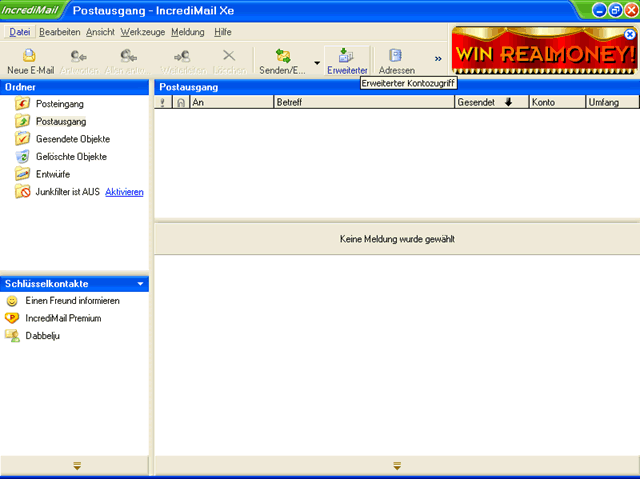Sort by the Betreff column header

click(364, 102)
